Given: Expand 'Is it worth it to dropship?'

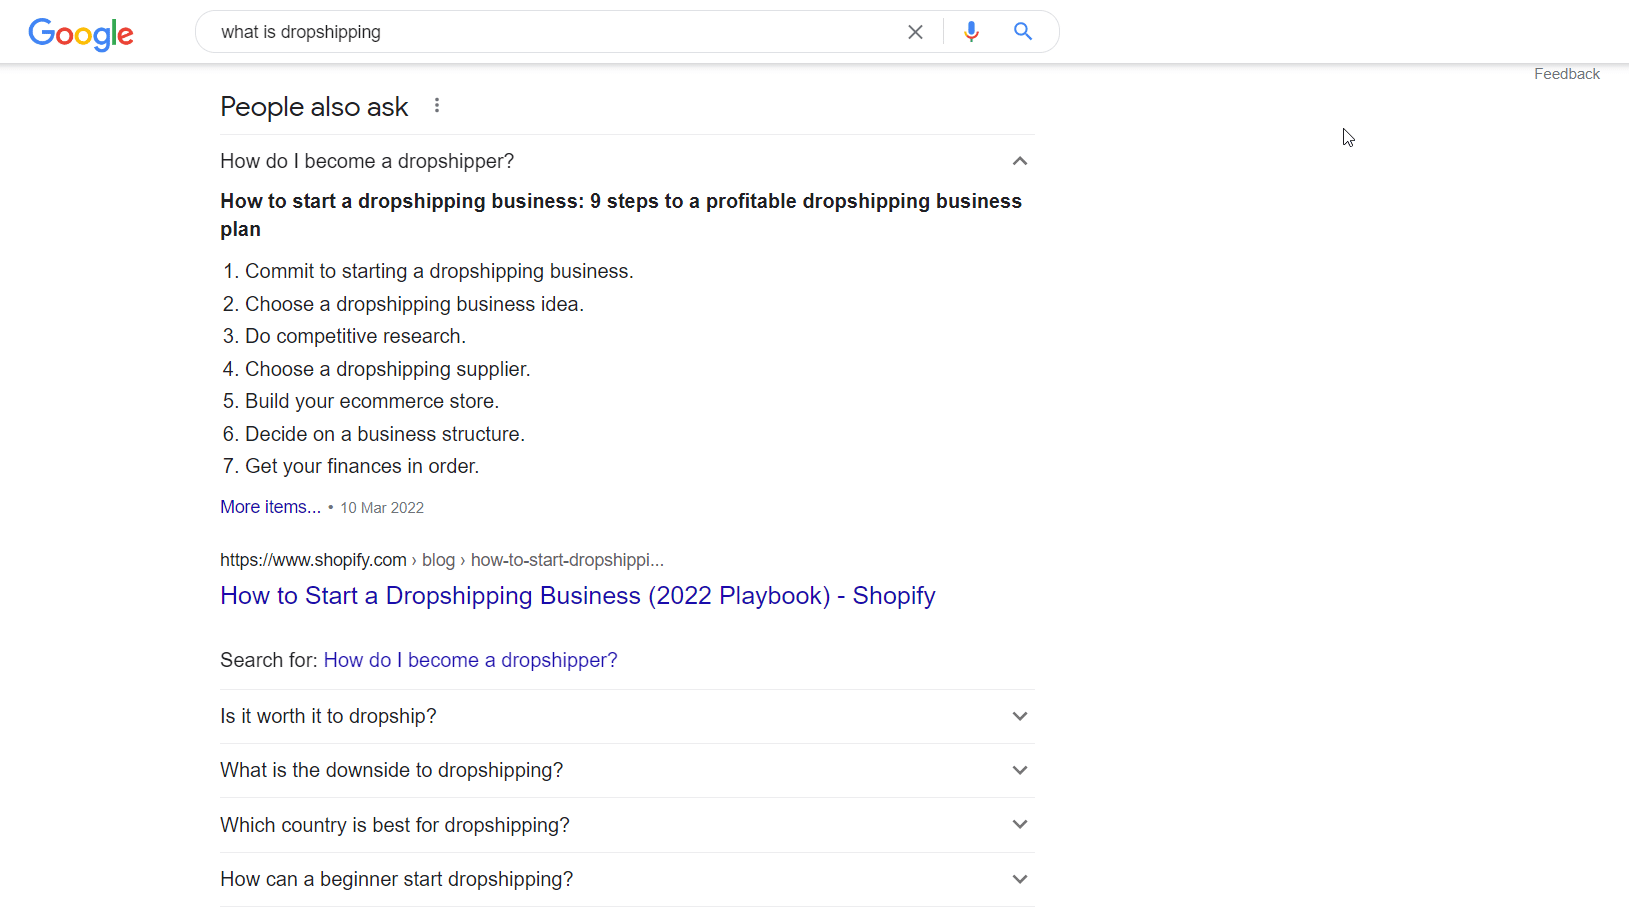Looking at the screenshot, I should click(1019, 716).
